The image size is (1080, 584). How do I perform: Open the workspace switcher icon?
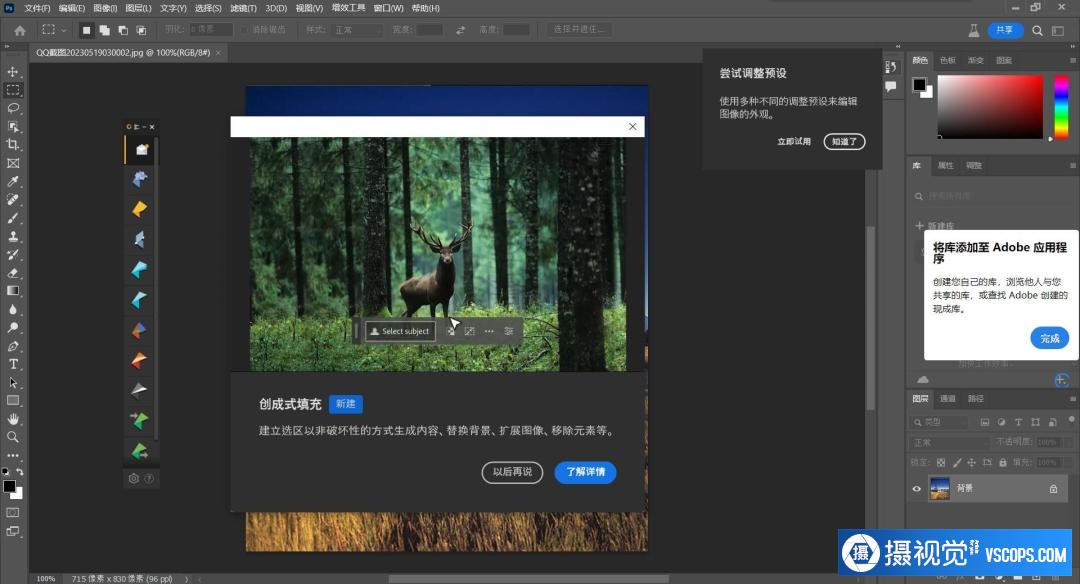tap(1058, 30)
